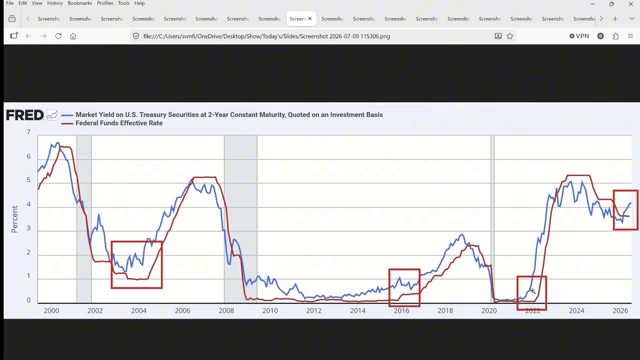Viewport: 640px width, 360px height.
Task: Open the File menu
Action: (10, 3)
